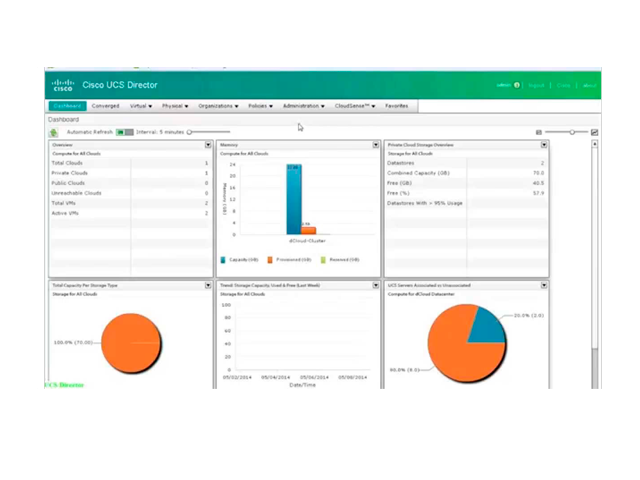Viewport: 640px width, 480px height.
Task: Open the Overview widget dropdown arrow
Action: 208,145
